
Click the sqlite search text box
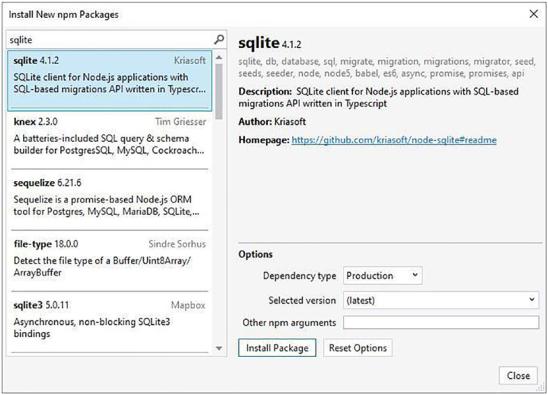coord(110,40)
